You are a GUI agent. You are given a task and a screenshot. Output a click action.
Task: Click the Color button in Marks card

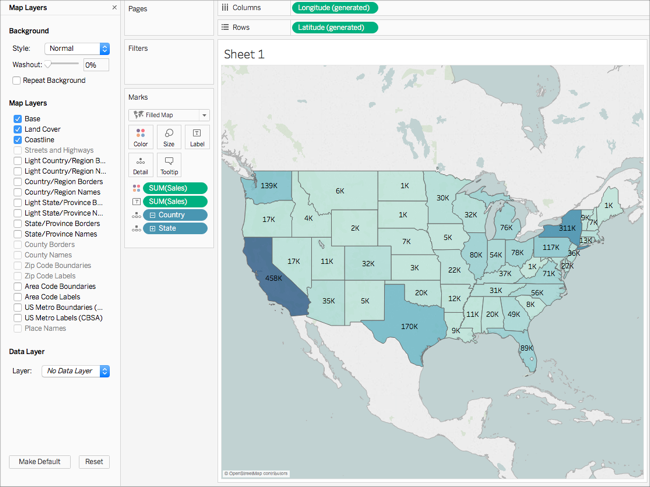coord(140,137)
